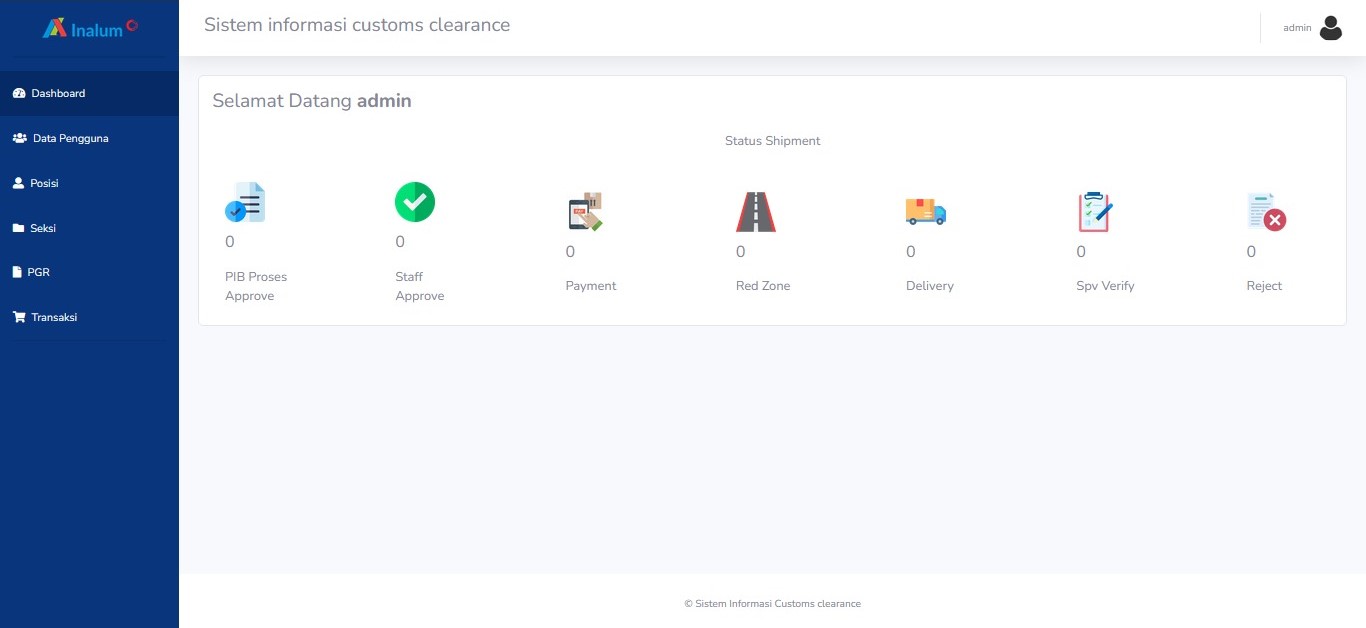Navigate to Transaksi in sidebar
The width and height of the screenshot is (1366, 628).
click(x=54, y=317)
